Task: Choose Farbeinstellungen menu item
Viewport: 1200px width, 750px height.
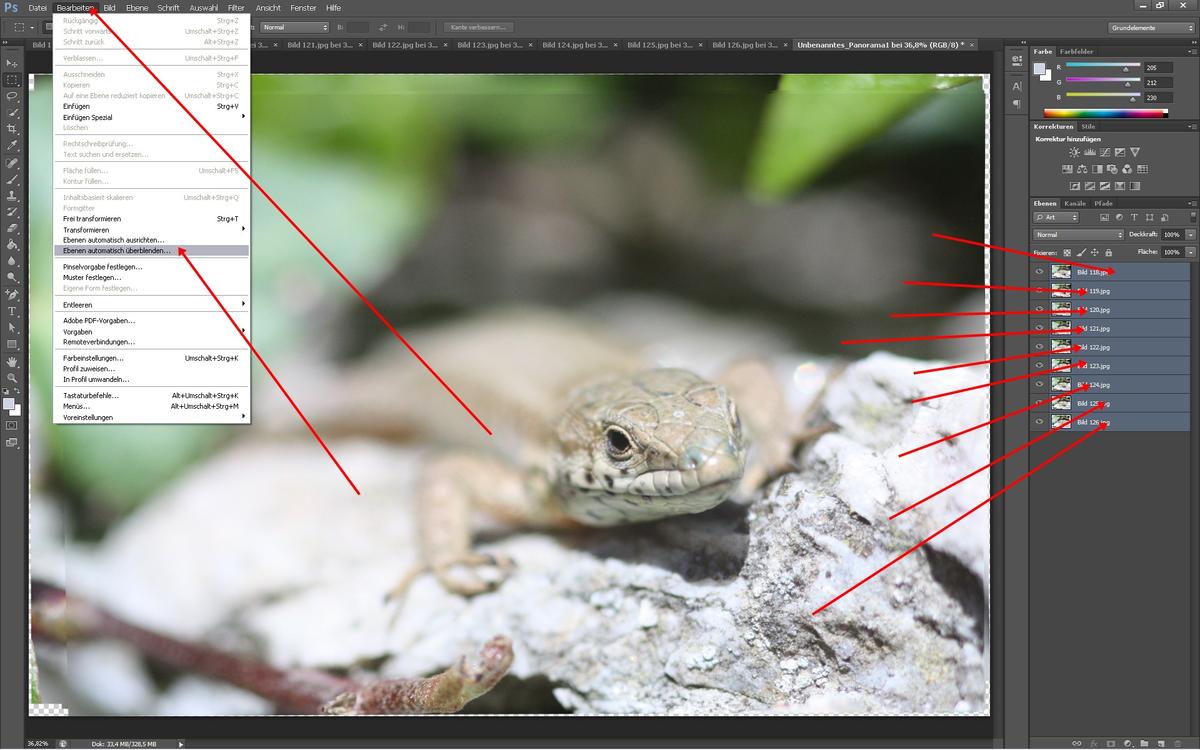Action: pyautogui.click(x=150, y=357)
